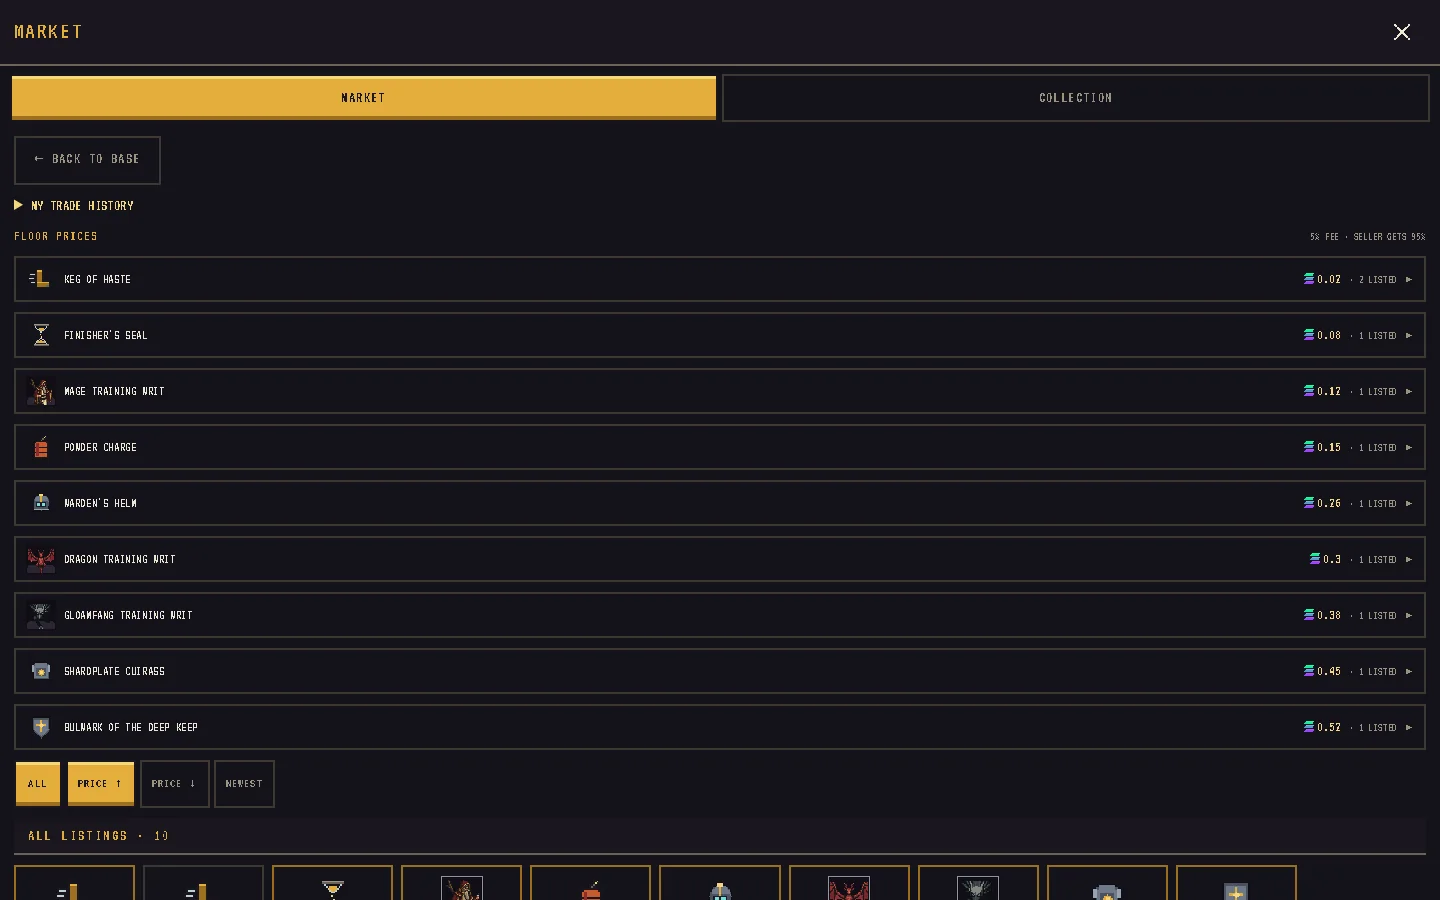The image size is (1440, 900).
Task: Click the currency icon beside price 0.3
Action: [x=1315, y=559]
